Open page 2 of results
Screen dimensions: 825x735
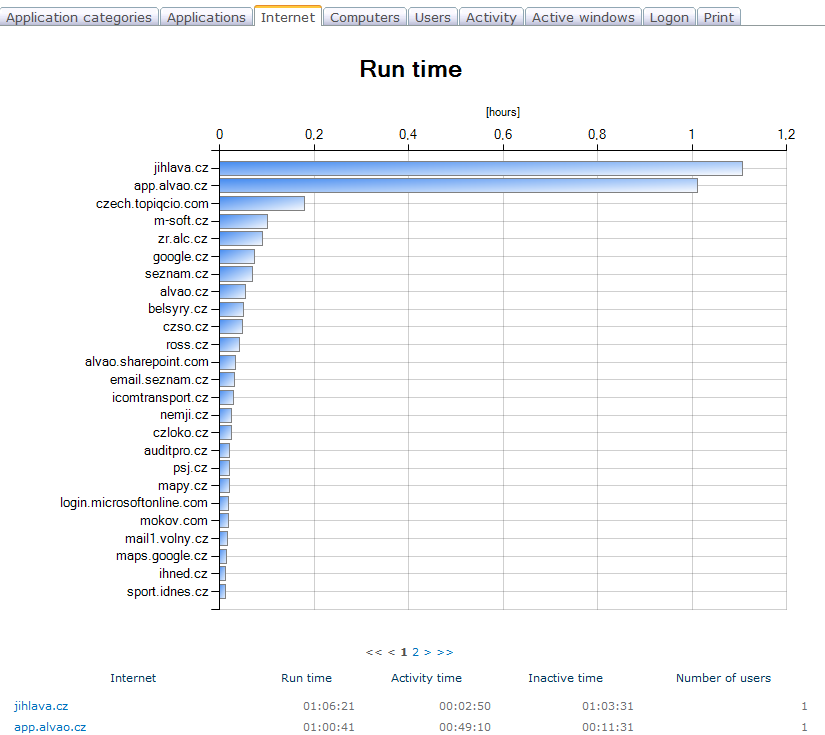[416, 652]
